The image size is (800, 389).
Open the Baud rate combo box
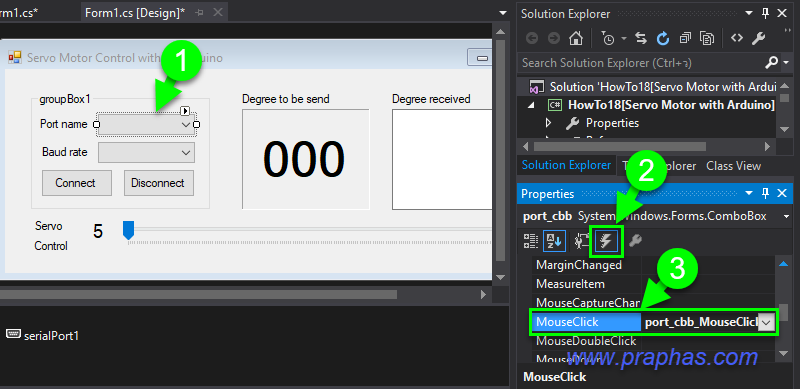(x=146, y=152)
